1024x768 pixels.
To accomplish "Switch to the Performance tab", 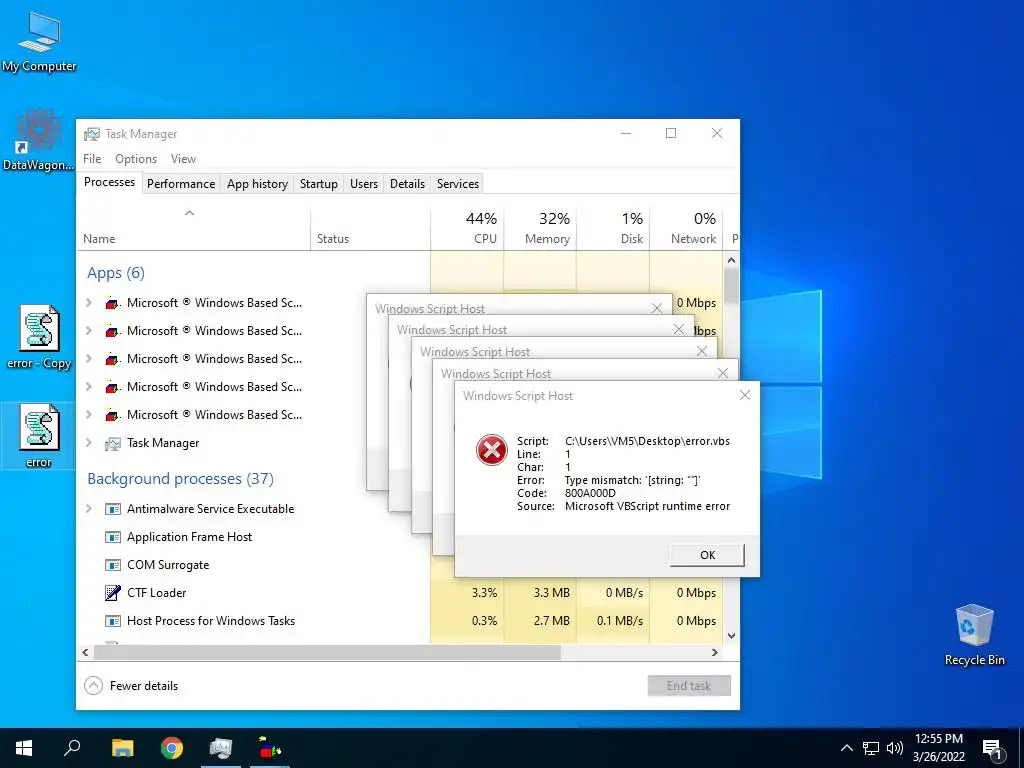I will pos(181,184).
